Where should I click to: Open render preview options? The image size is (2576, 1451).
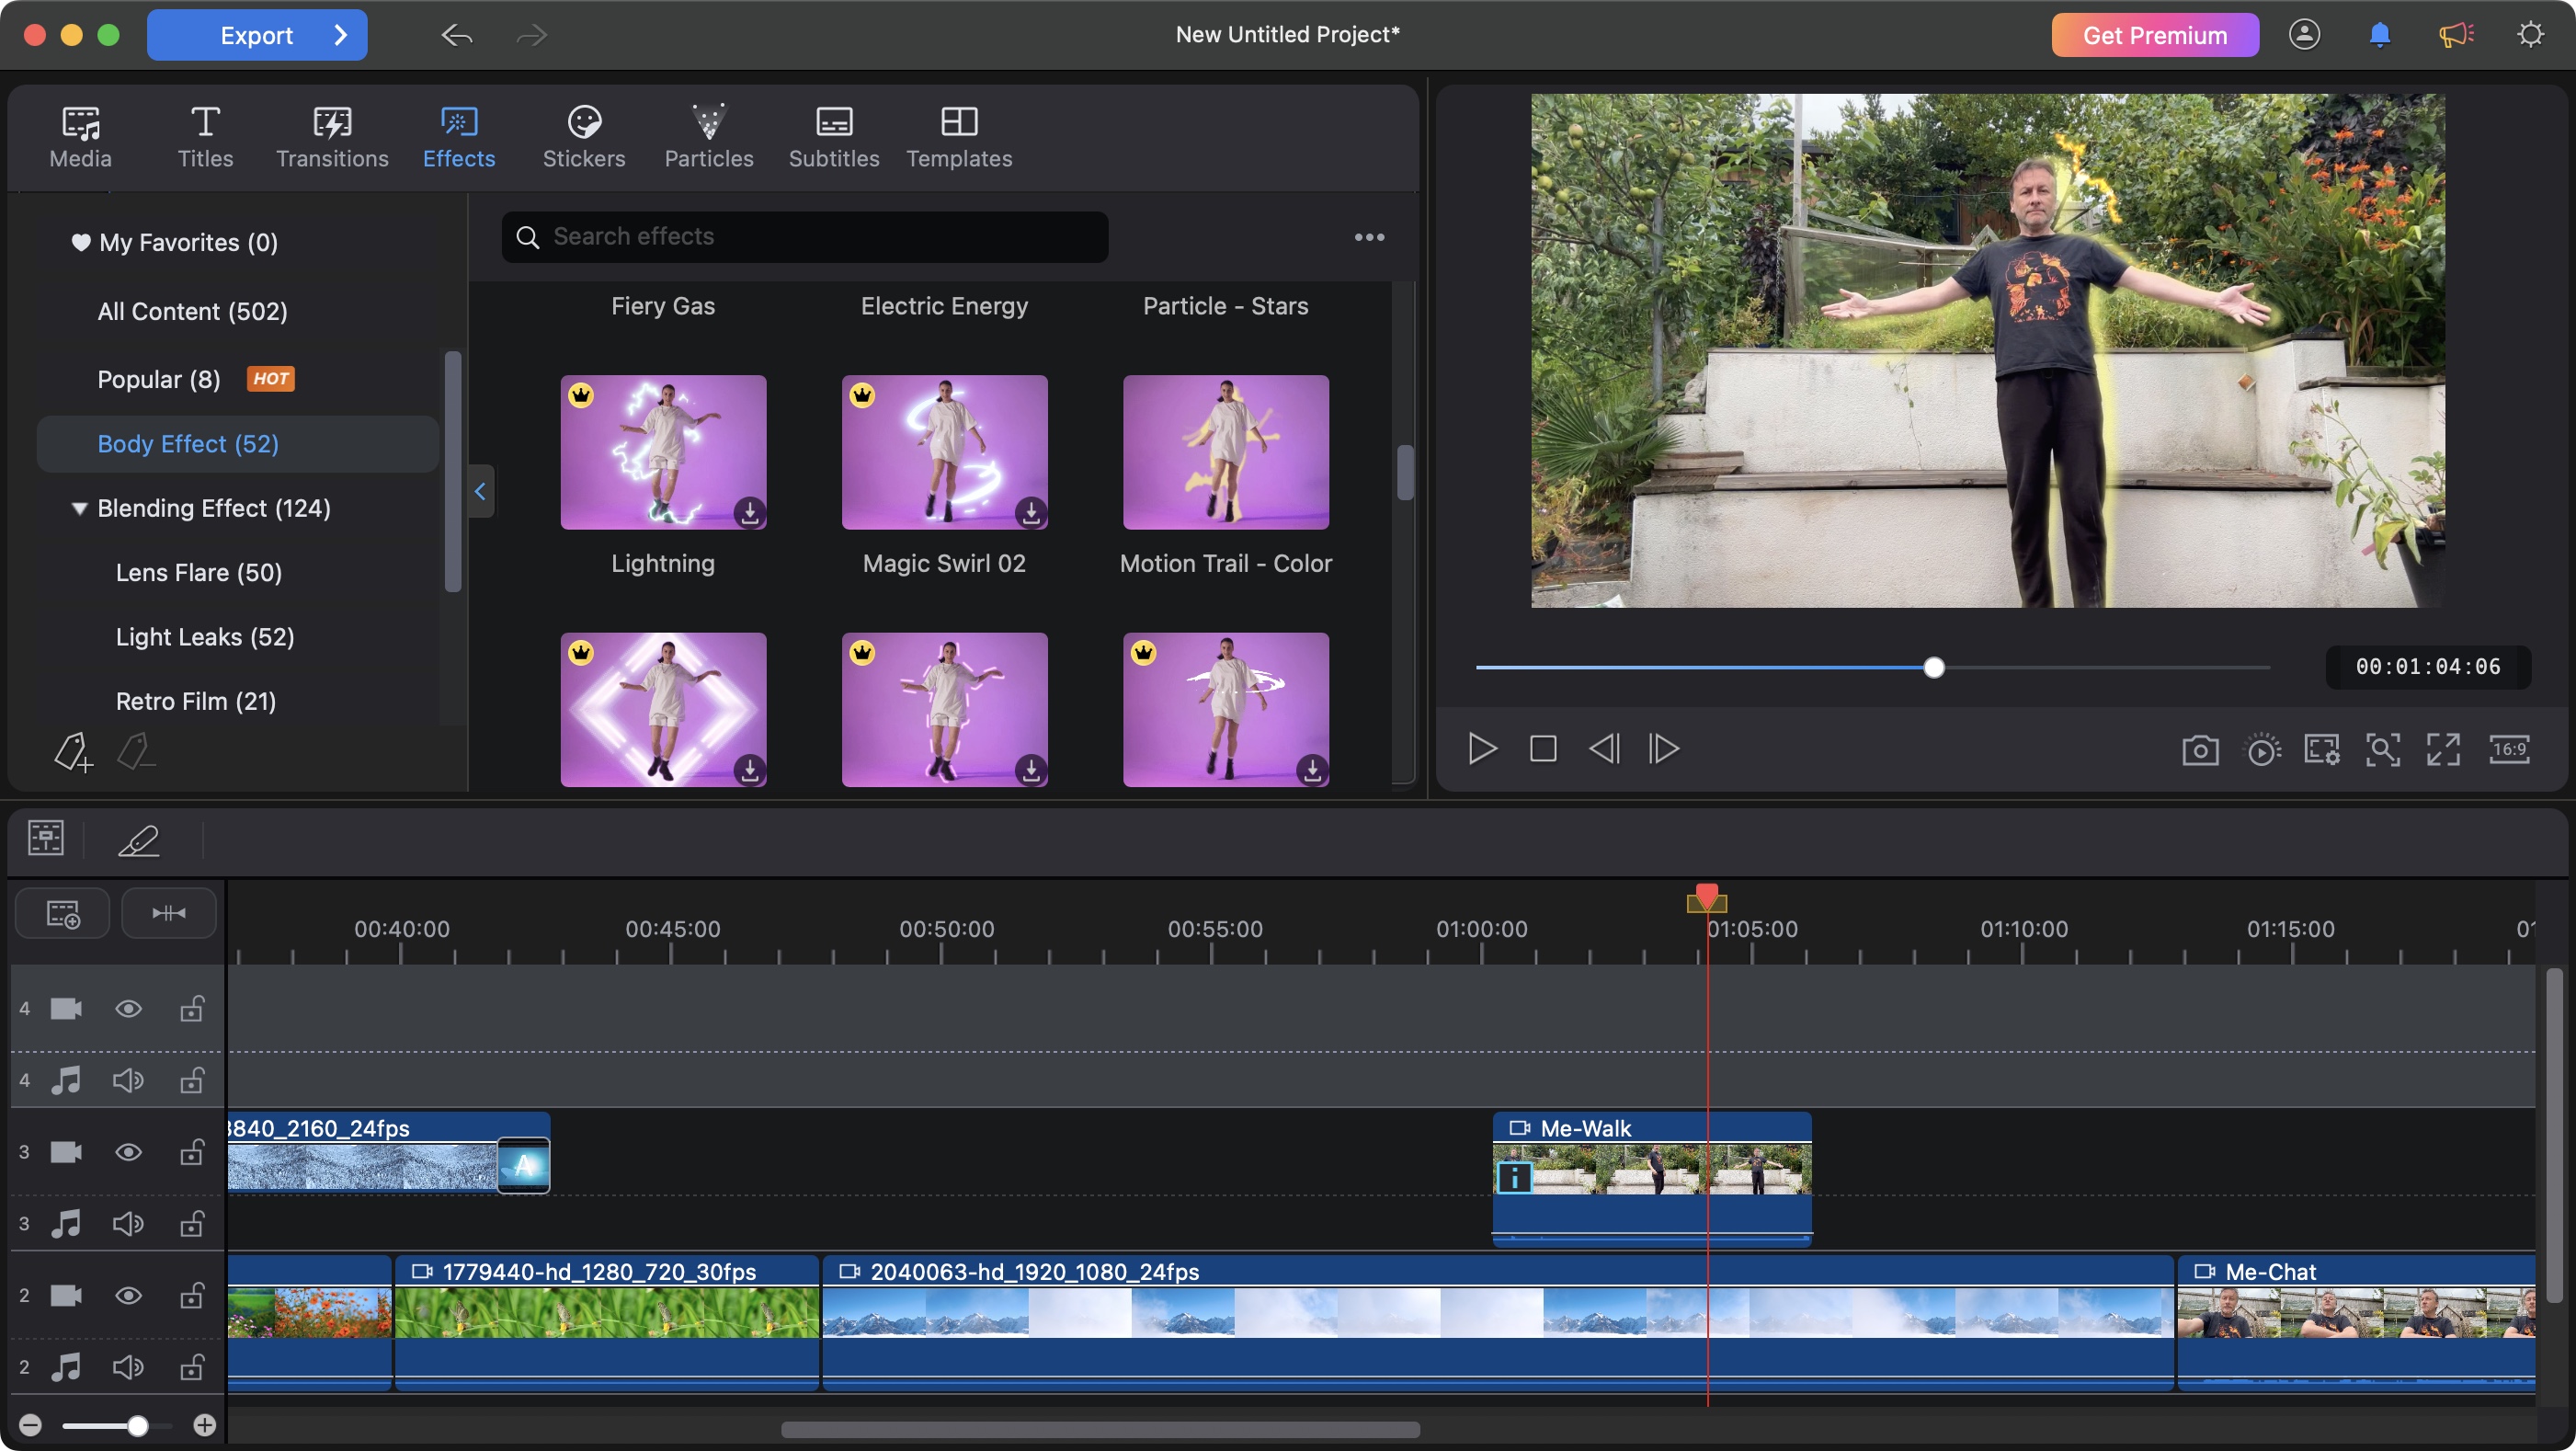2263,748
